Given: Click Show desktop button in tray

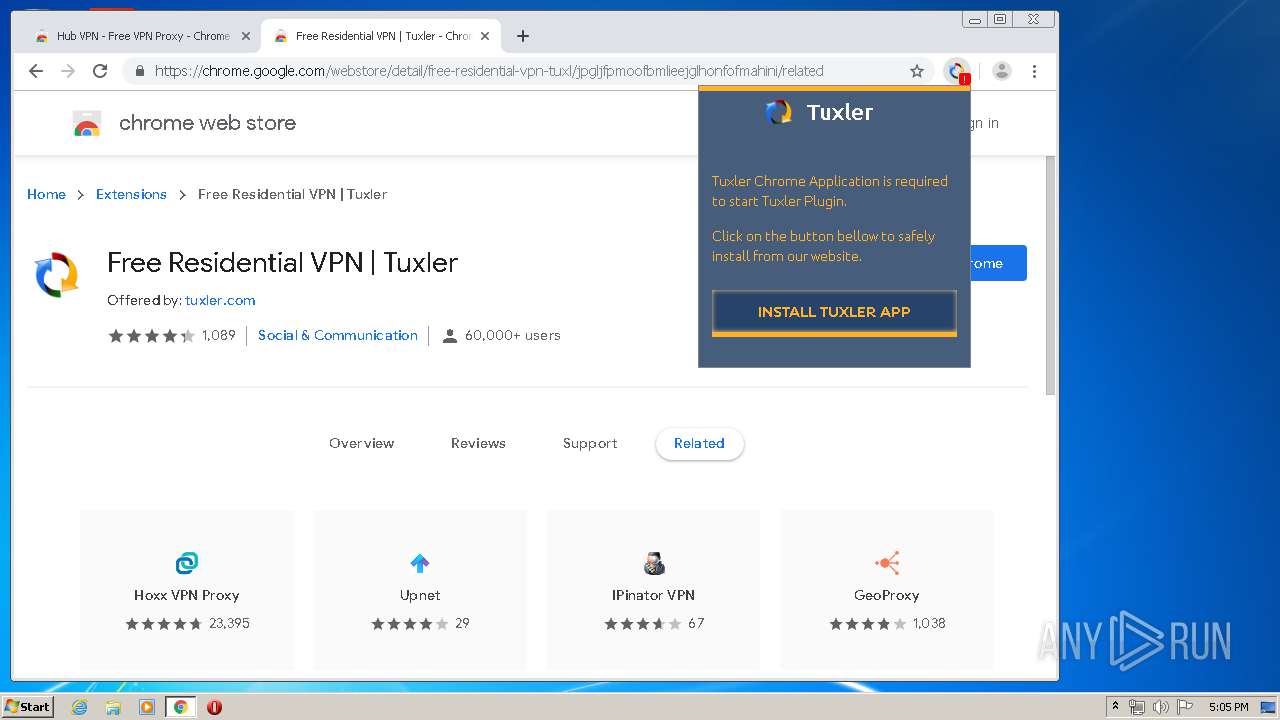Looking at the screenshot, I should 1268,707.
